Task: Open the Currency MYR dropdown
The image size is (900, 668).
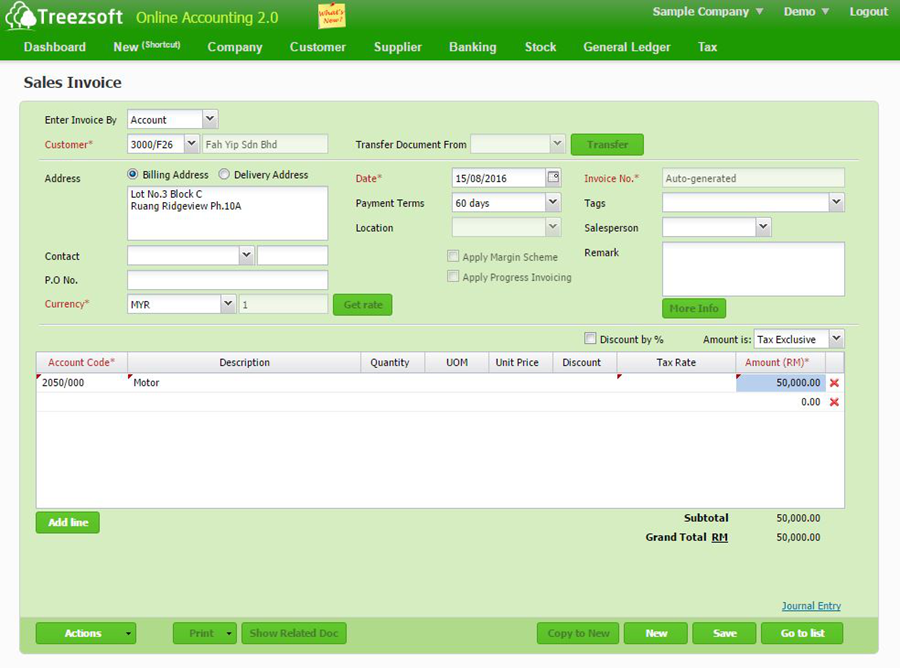Action: point(228,304)
